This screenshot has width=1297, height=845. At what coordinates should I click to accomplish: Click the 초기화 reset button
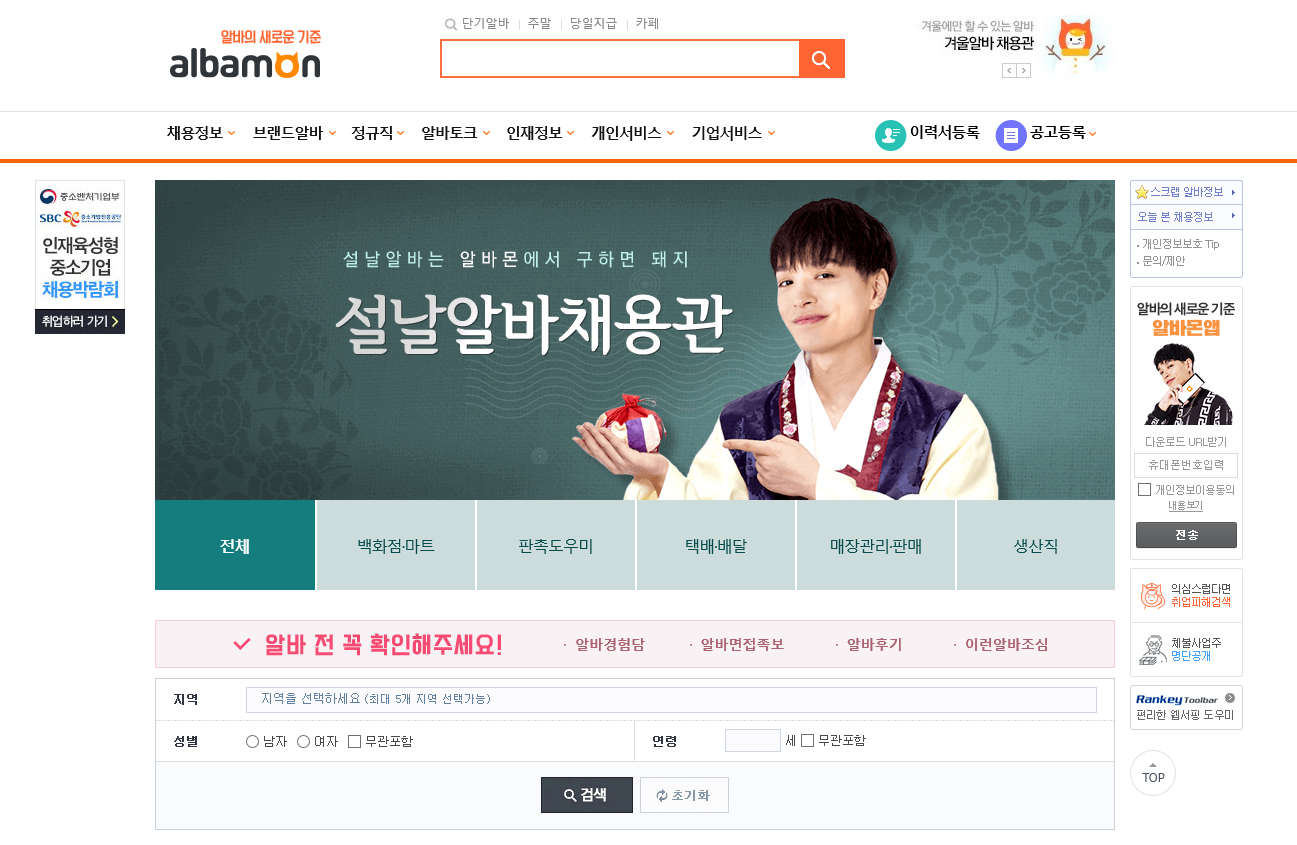pyautogui.click(x=684, y=795)
